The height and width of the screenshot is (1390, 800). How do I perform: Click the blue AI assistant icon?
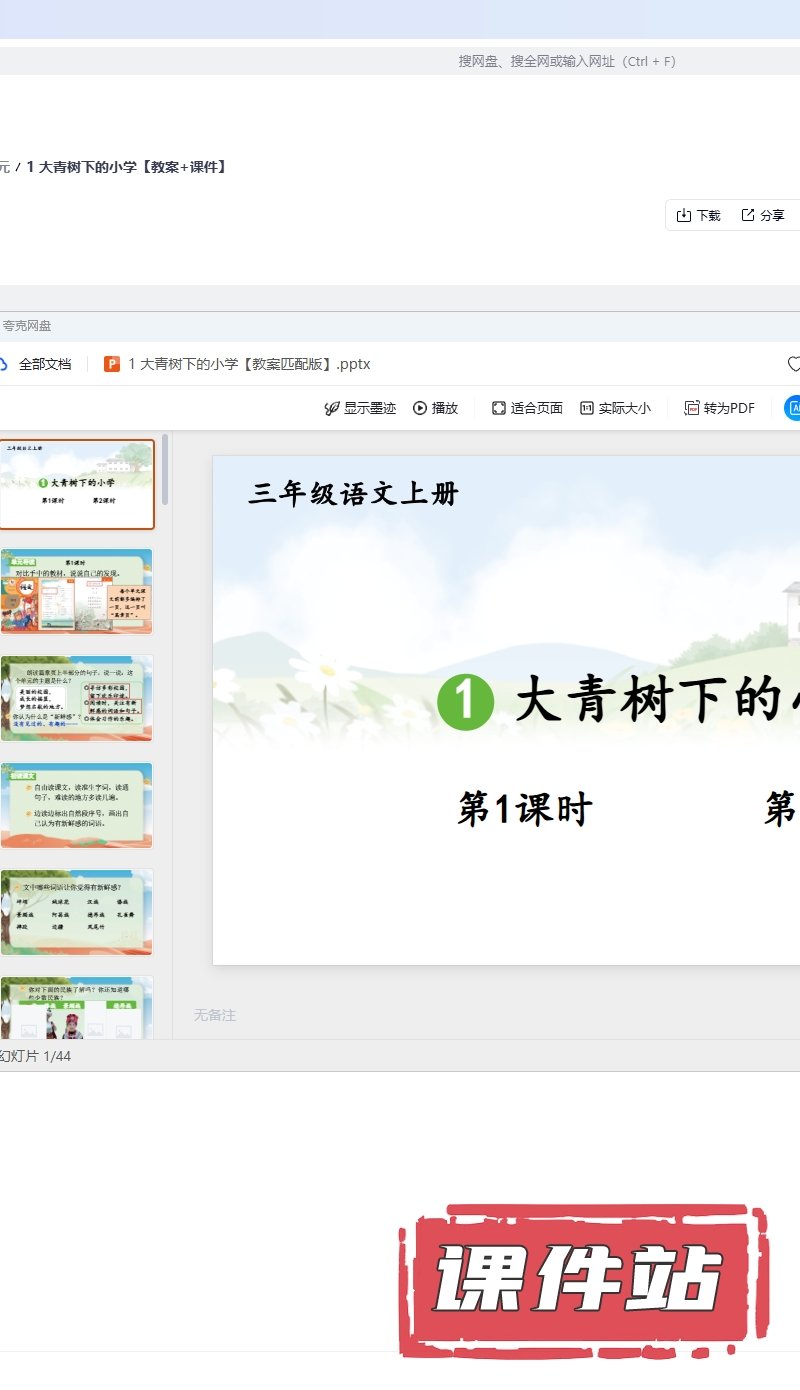point(793,408)
